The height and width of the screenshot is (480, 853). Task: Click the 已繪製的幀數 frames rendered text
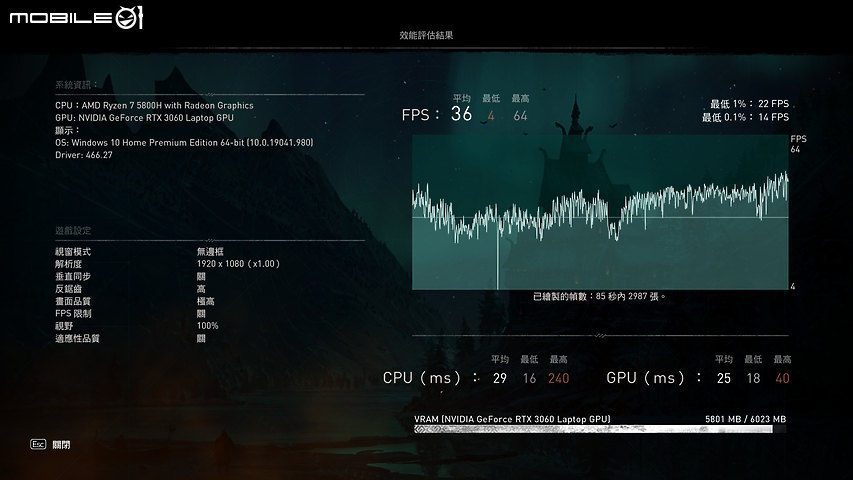(x=599, y=297)
